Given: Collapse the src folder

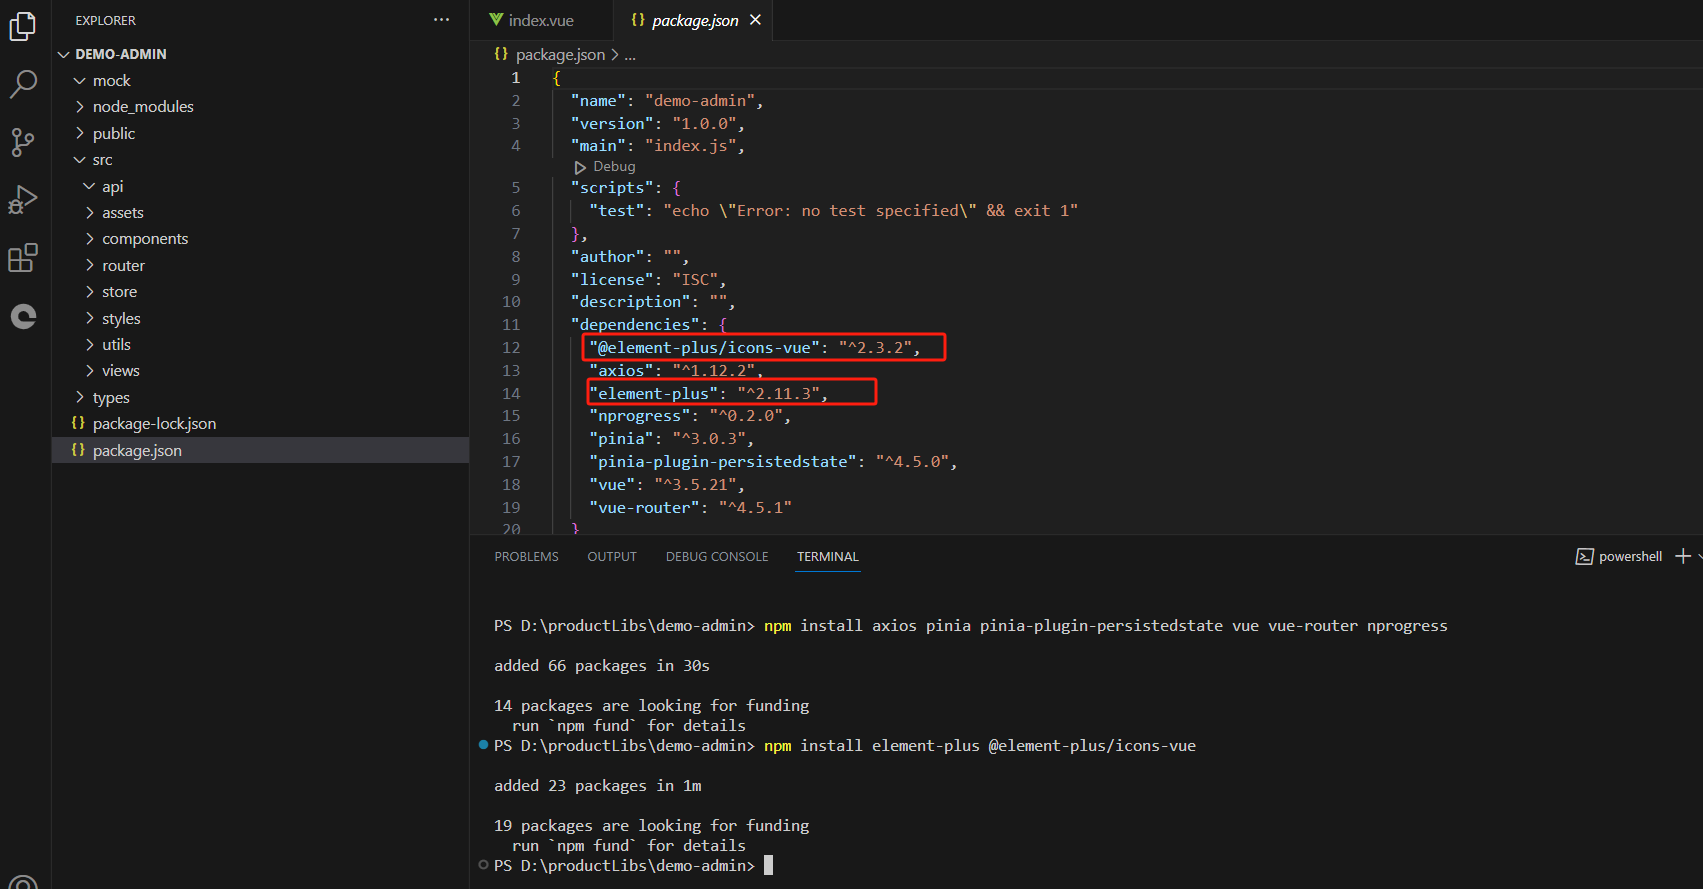Looking at the screenshot, I should (80, 160).
